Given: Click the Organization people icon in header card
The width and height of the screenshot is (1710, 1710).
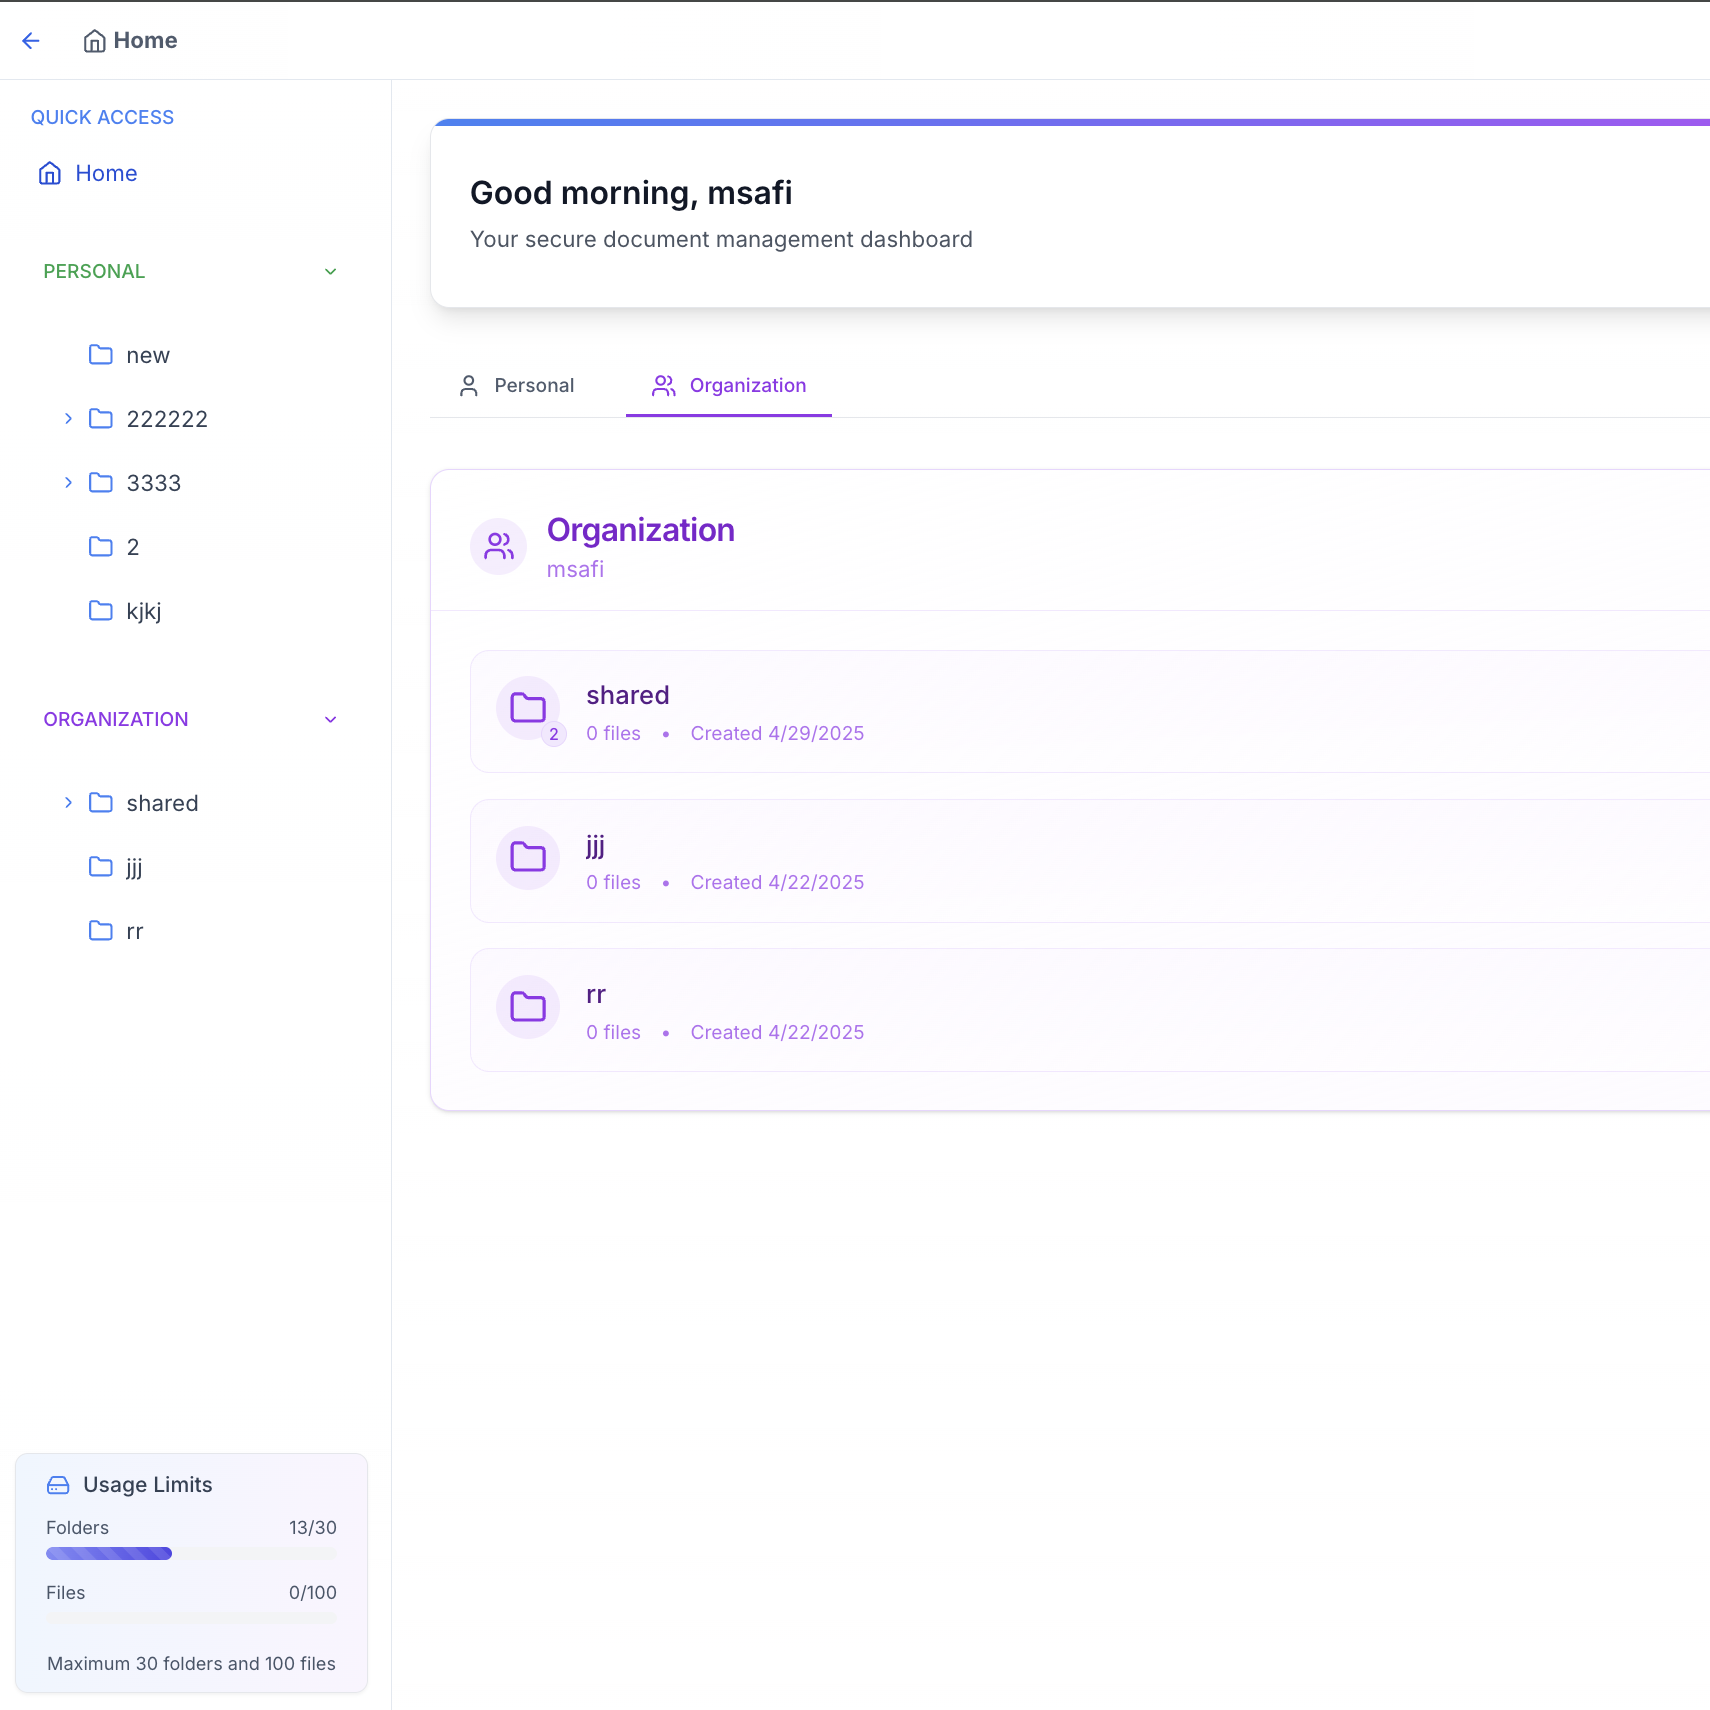Looking at the screenshot, I should tap(499, 546).
